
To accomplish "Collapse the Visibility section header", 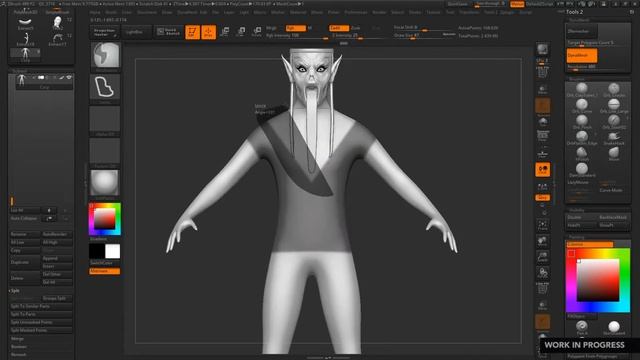I will tap(576, 210).
